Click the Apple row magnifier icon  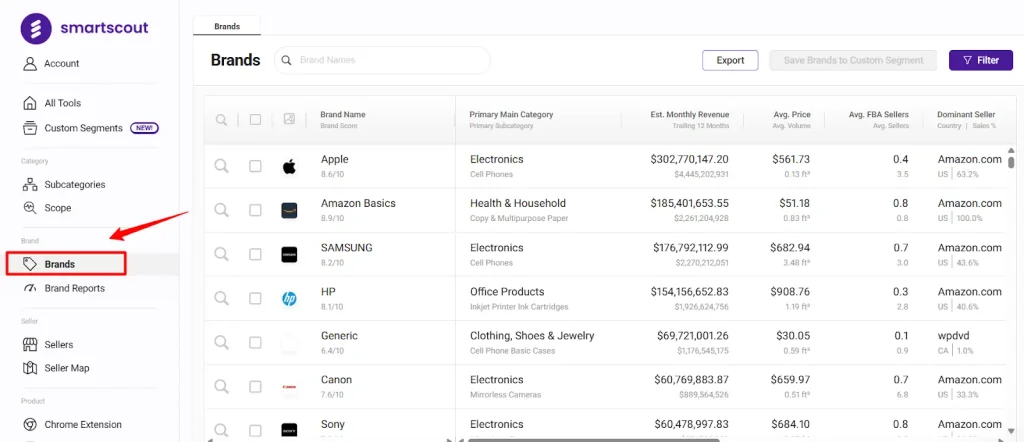pos(222,166)
